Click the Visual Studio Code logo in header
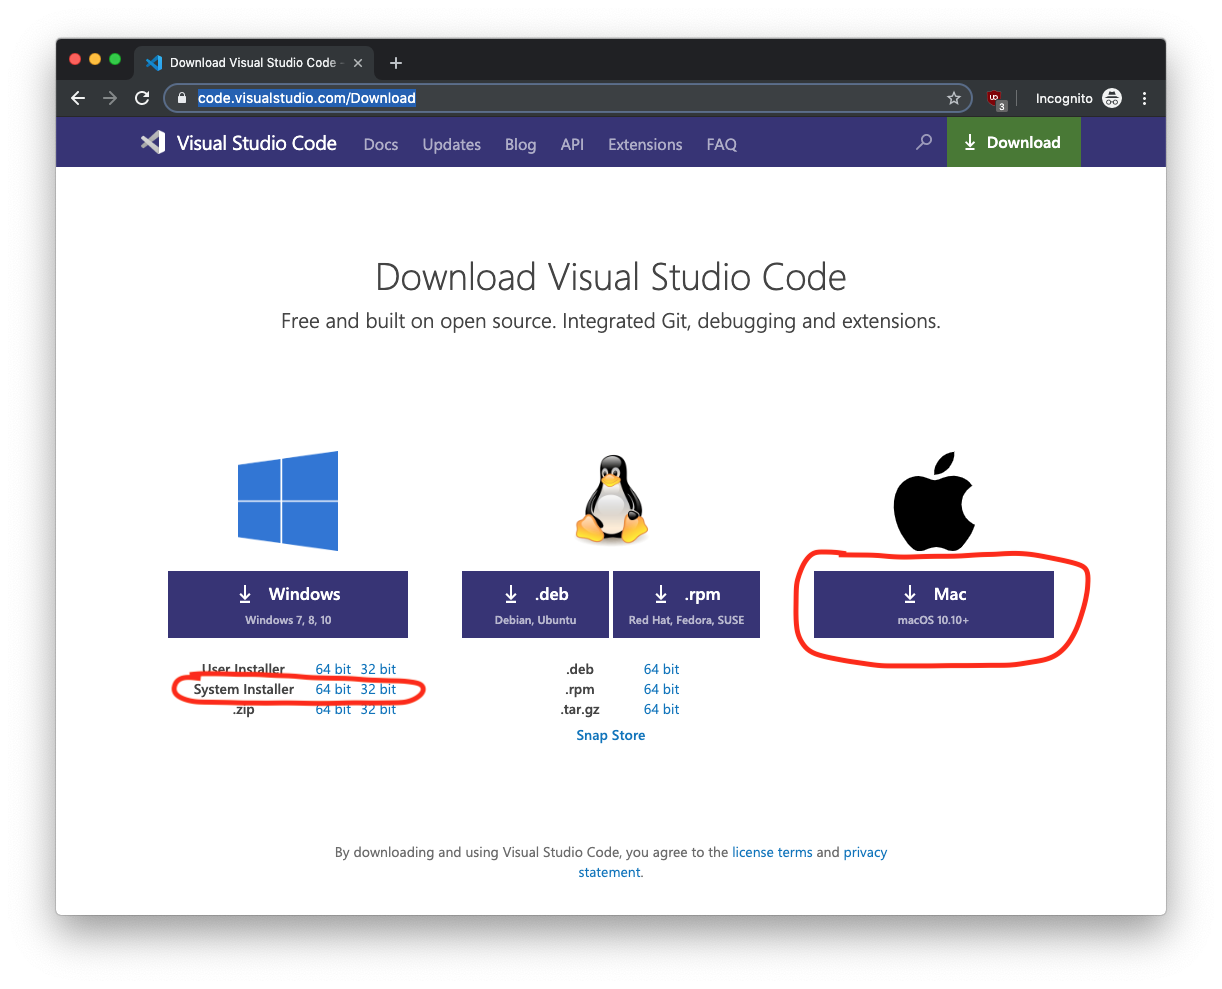This screenshot has width=1222, height=989. (x=239, y=143)
